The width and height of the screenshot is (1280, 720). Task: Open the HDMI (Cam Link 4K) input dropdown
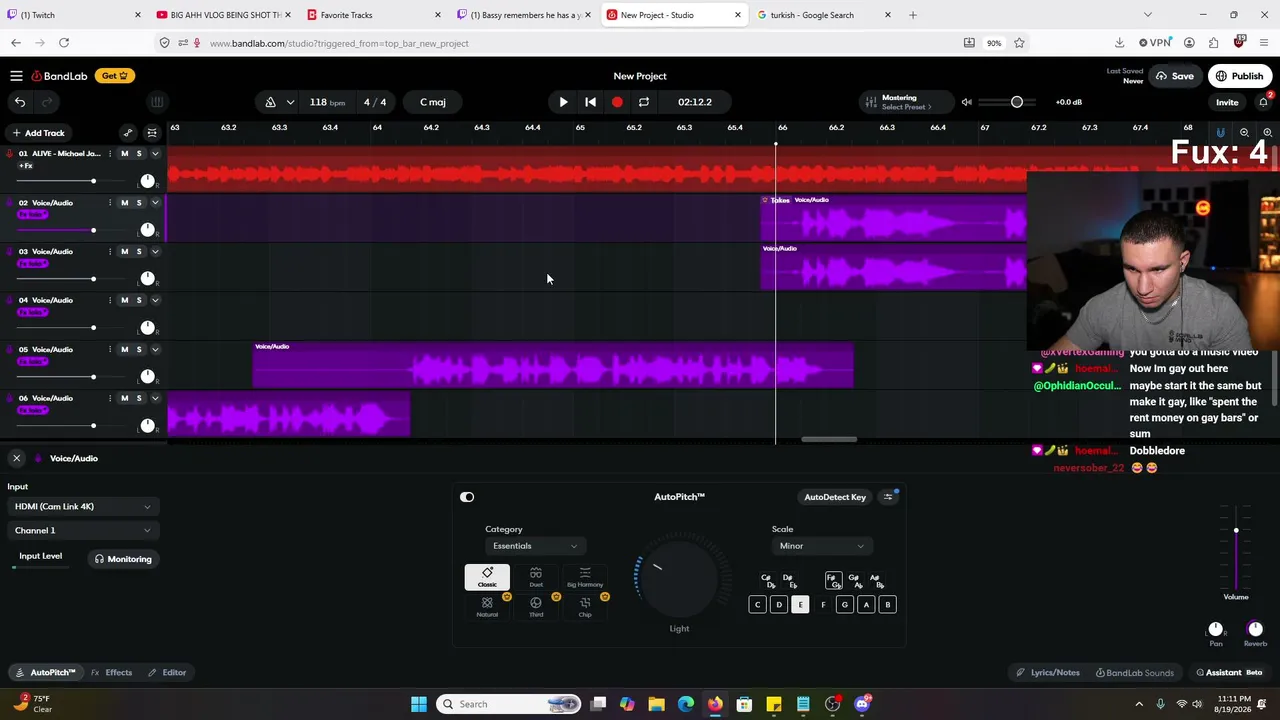pos(82,507)
